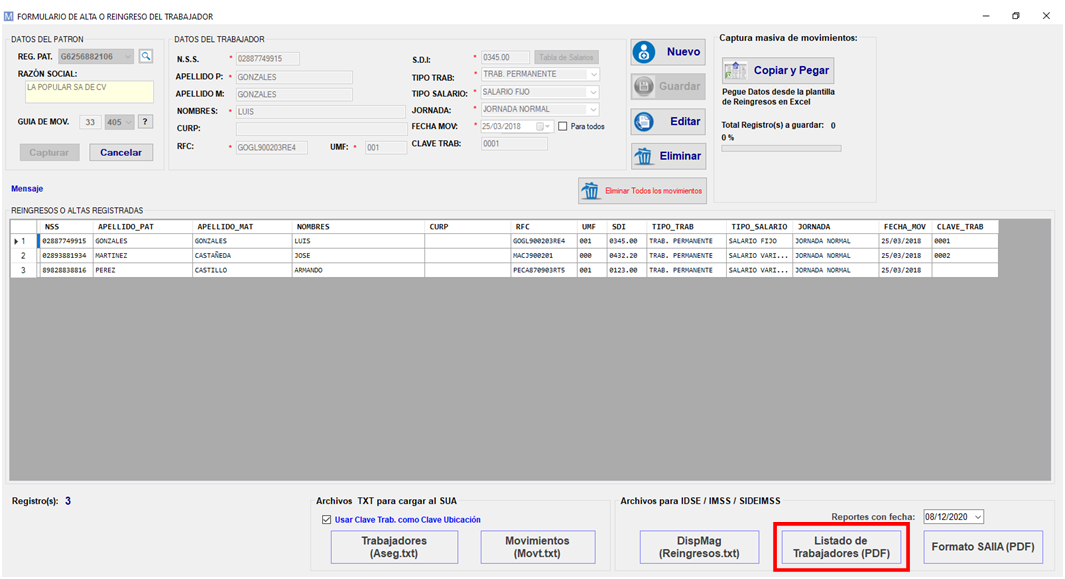The width and height of the screenshot is (1065, 579).
Task: Click CLAVE_TRAB cell 0002
Action: [964, 256]
